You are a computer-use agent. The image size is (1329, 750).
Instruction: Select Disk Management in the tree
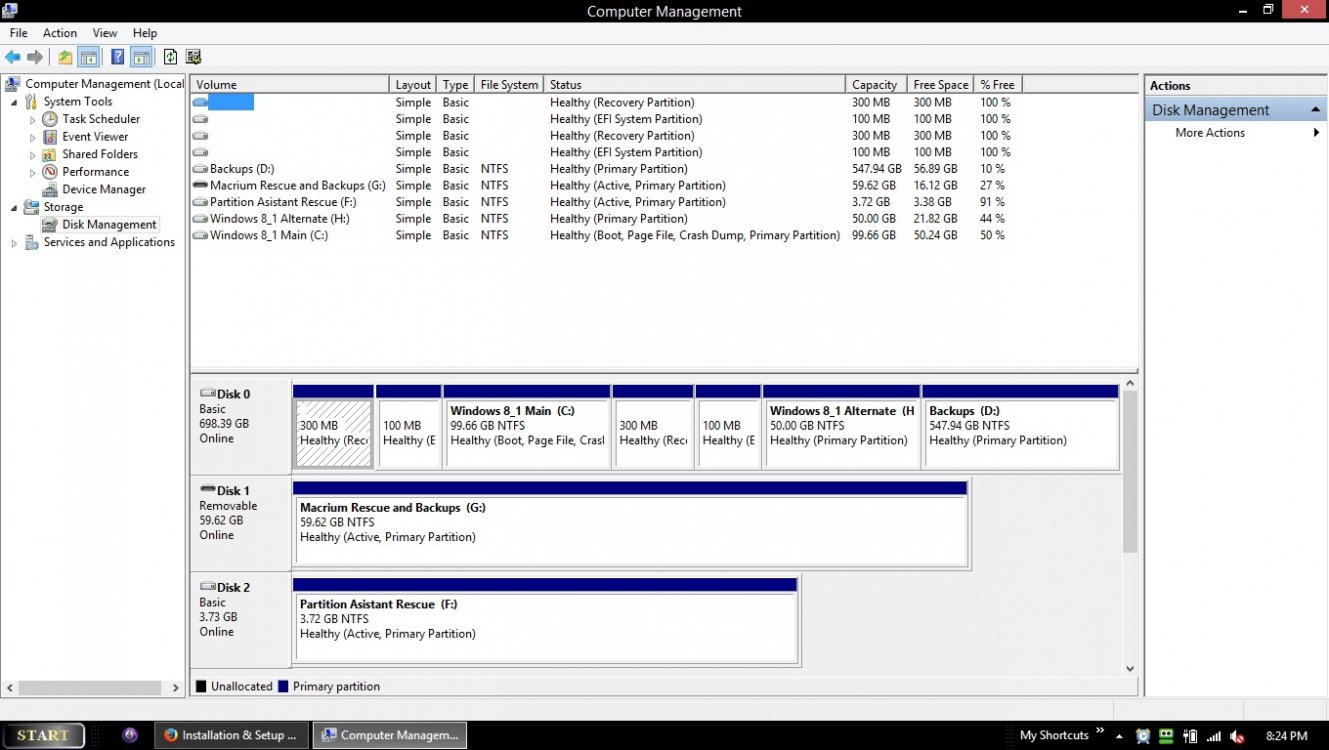[109, 225]
